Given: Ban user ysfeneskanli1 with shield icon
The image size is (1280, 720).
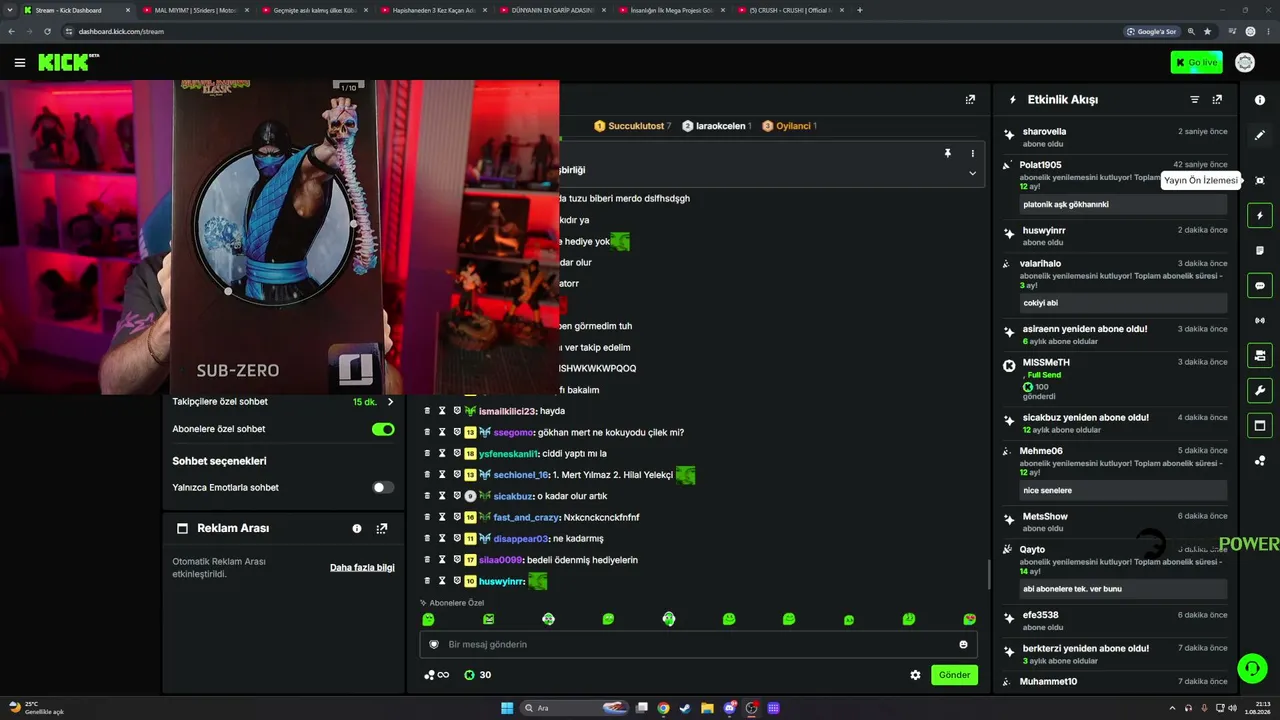Looking at the screenshot, I should click(457, 454).
